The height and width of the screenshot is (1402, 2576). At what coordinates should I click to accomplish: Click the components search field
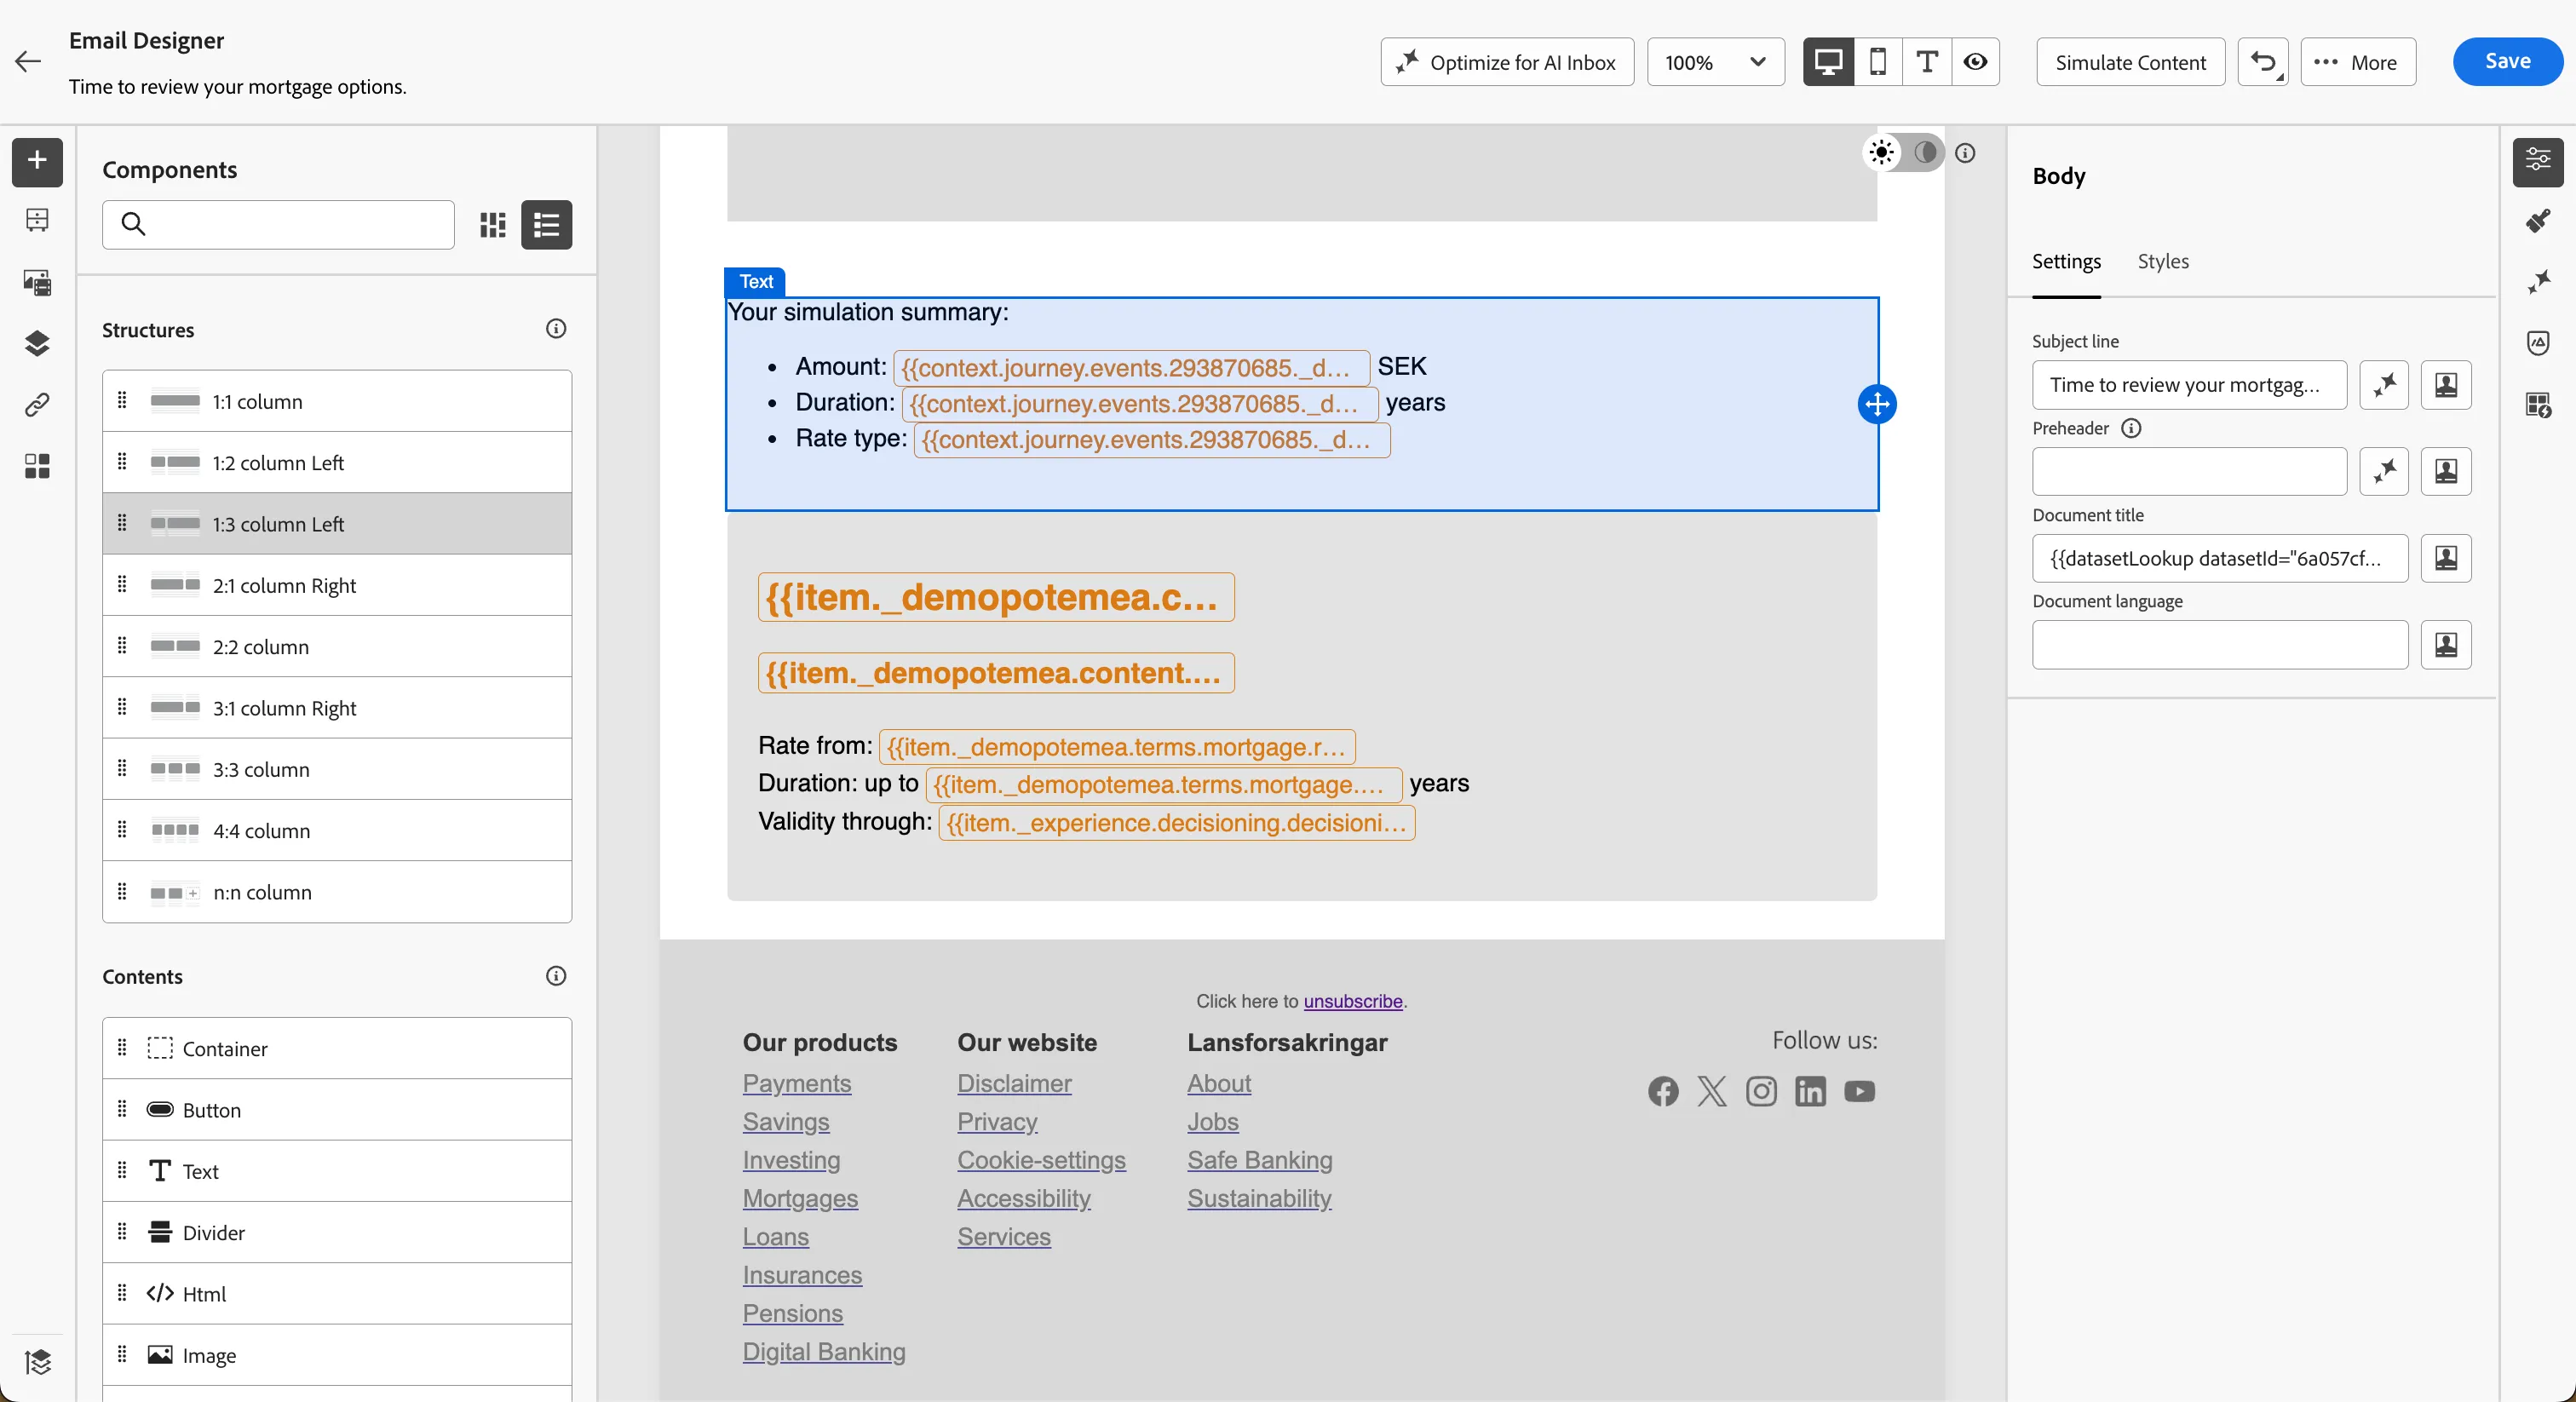pyautogui.click(x=278, y=224)
